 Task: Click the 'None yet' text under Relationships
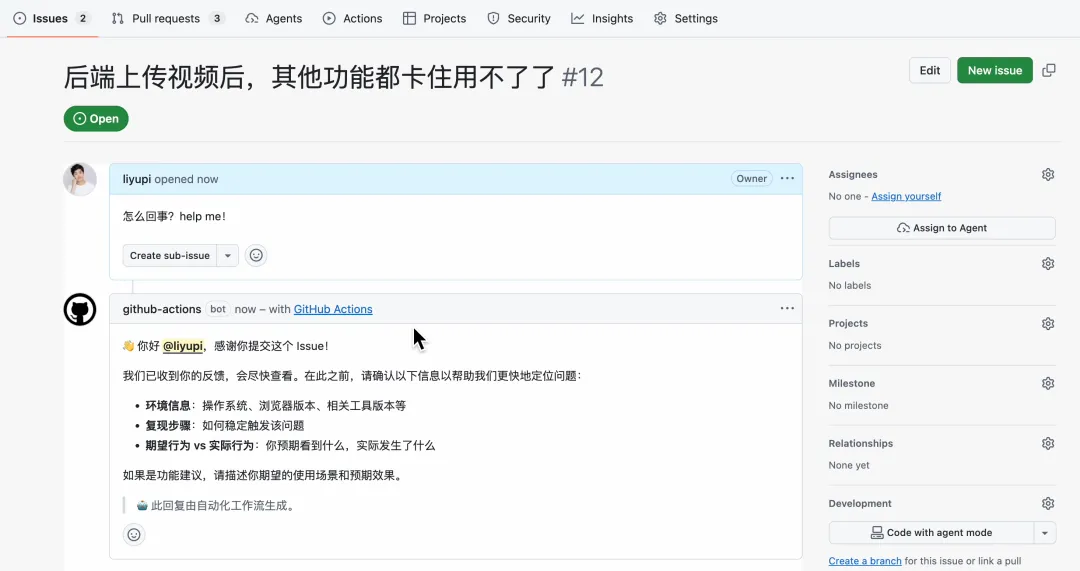click(x=849, y=465)
